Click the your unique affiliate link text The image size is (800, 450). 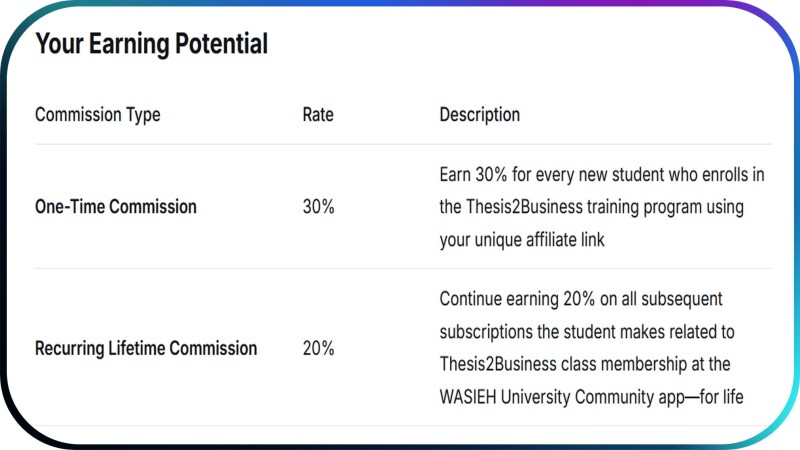click(x=522, y=240)
